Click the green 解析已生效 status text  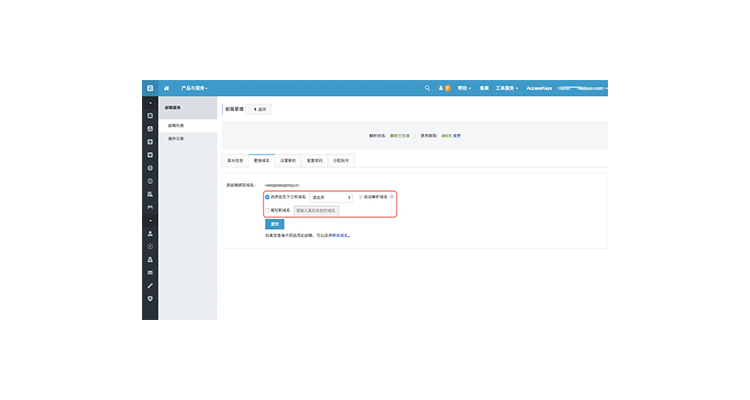coord(400,136)
